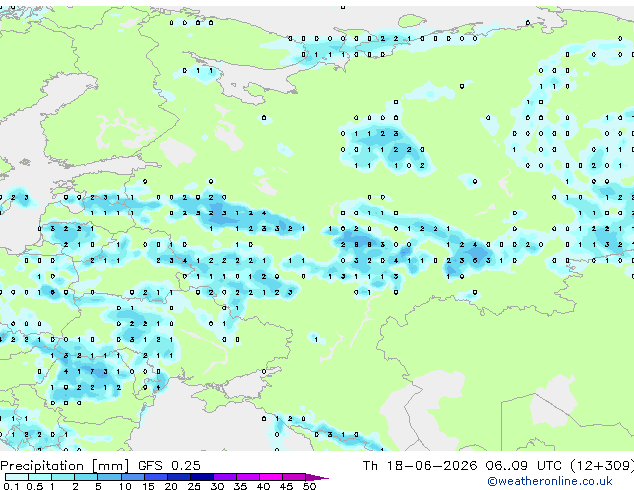Click the '35' legend scale value
This screenshot has width=634, height=490.
(x=240, y=486)
